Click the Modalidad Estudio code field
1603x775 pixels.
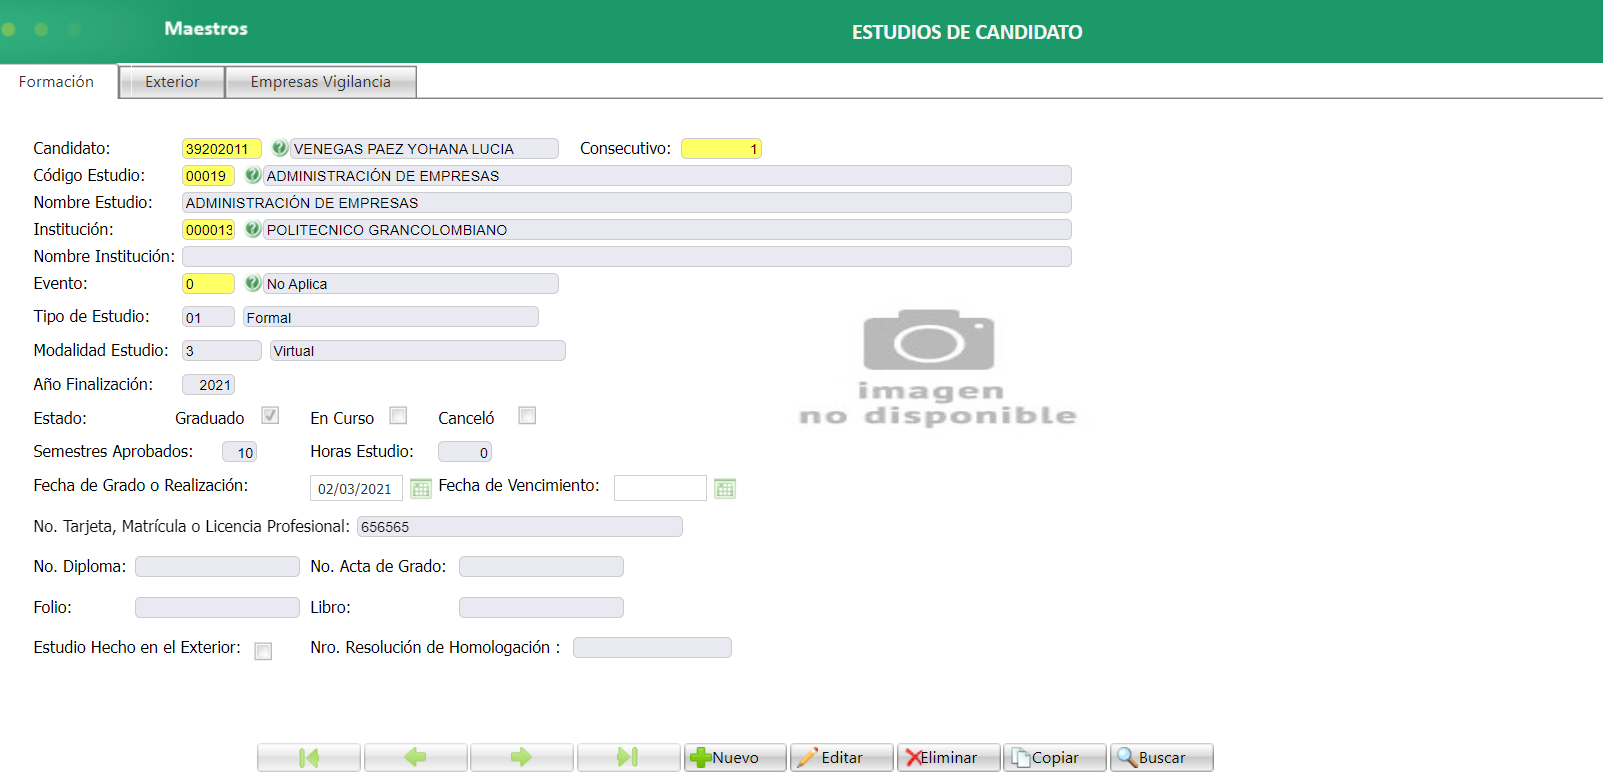coord(222,351)
